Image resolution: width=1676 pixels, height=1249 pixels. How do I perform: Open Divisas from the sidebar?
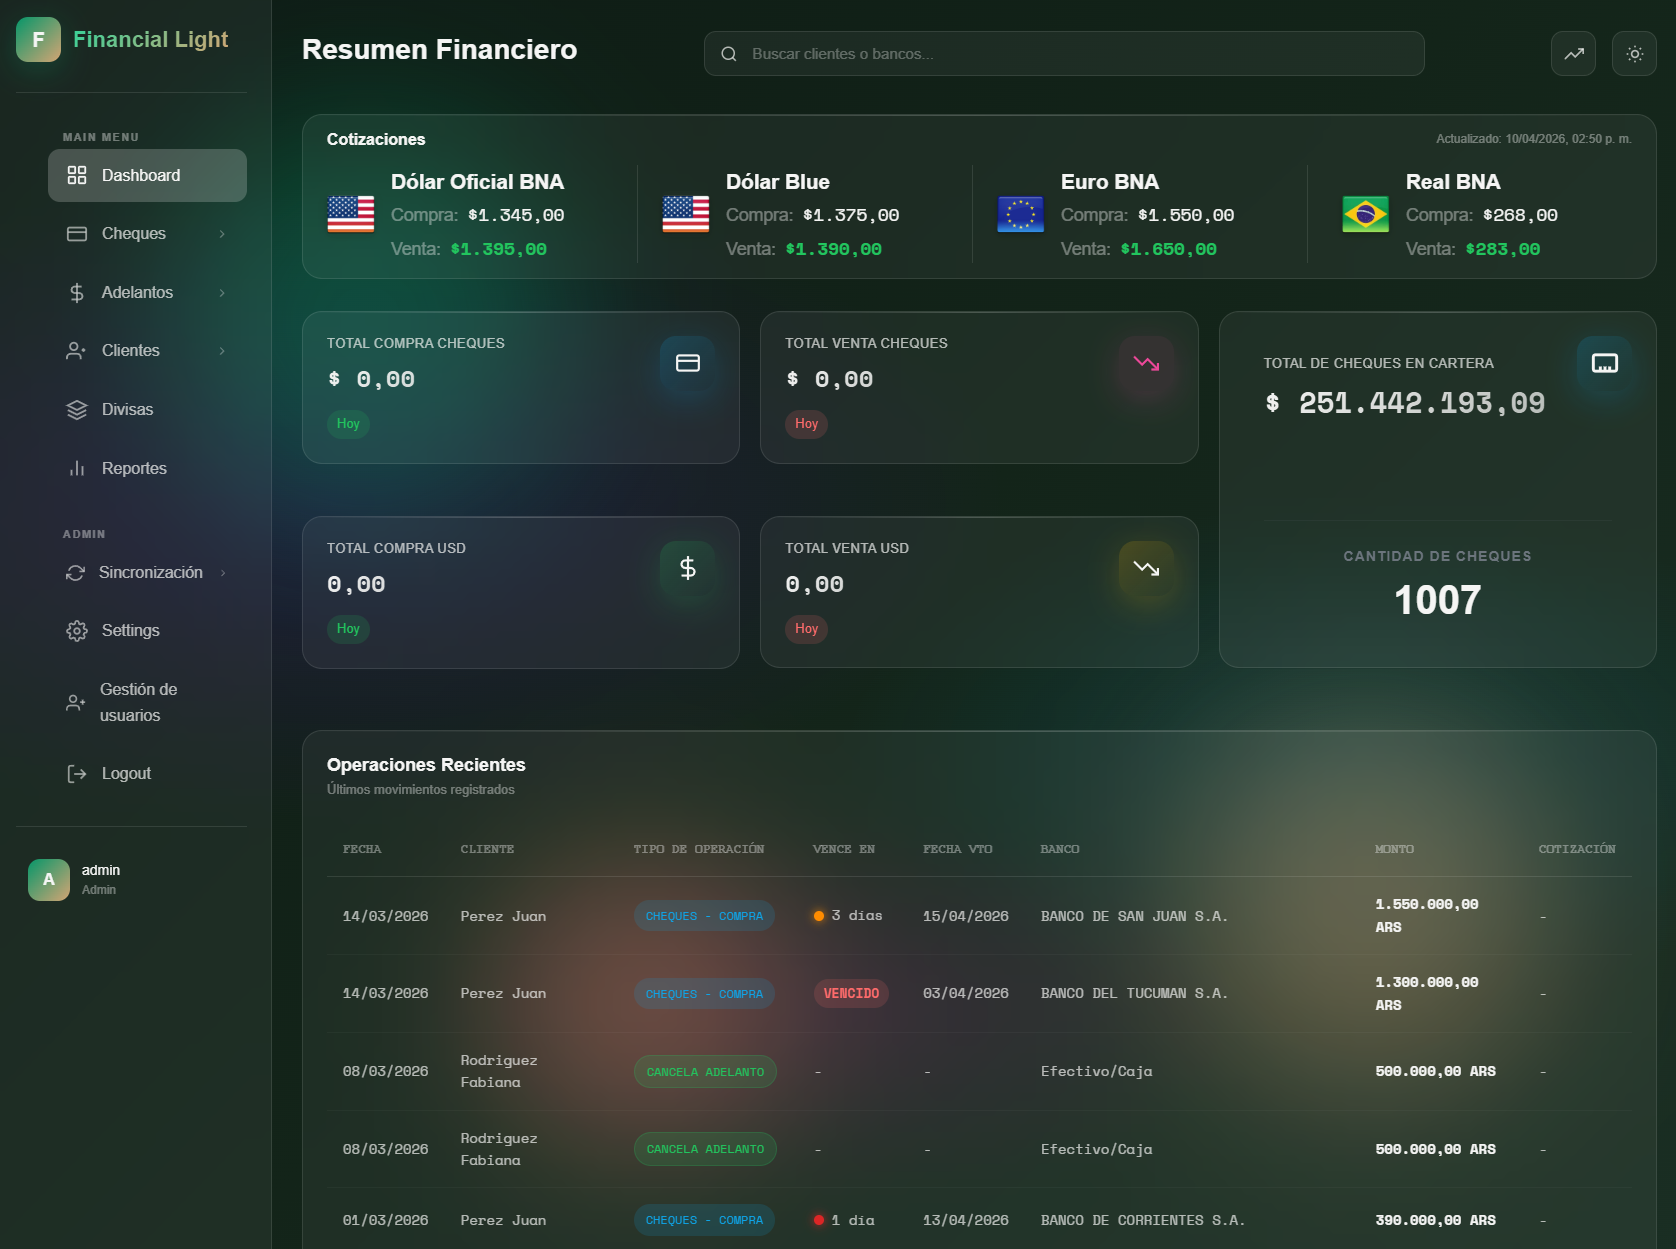coord(127,409)
